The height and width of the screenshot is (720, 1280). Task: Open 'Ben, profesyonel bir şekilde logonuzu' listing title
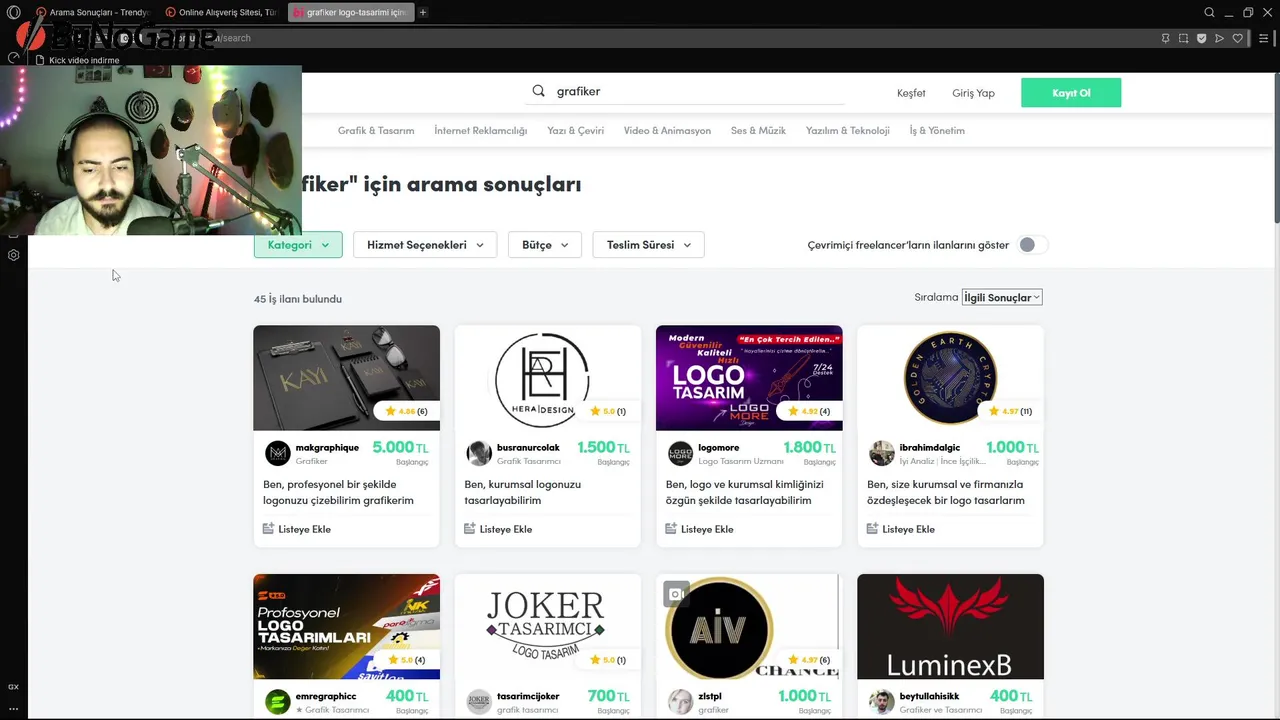click(338, 492)
